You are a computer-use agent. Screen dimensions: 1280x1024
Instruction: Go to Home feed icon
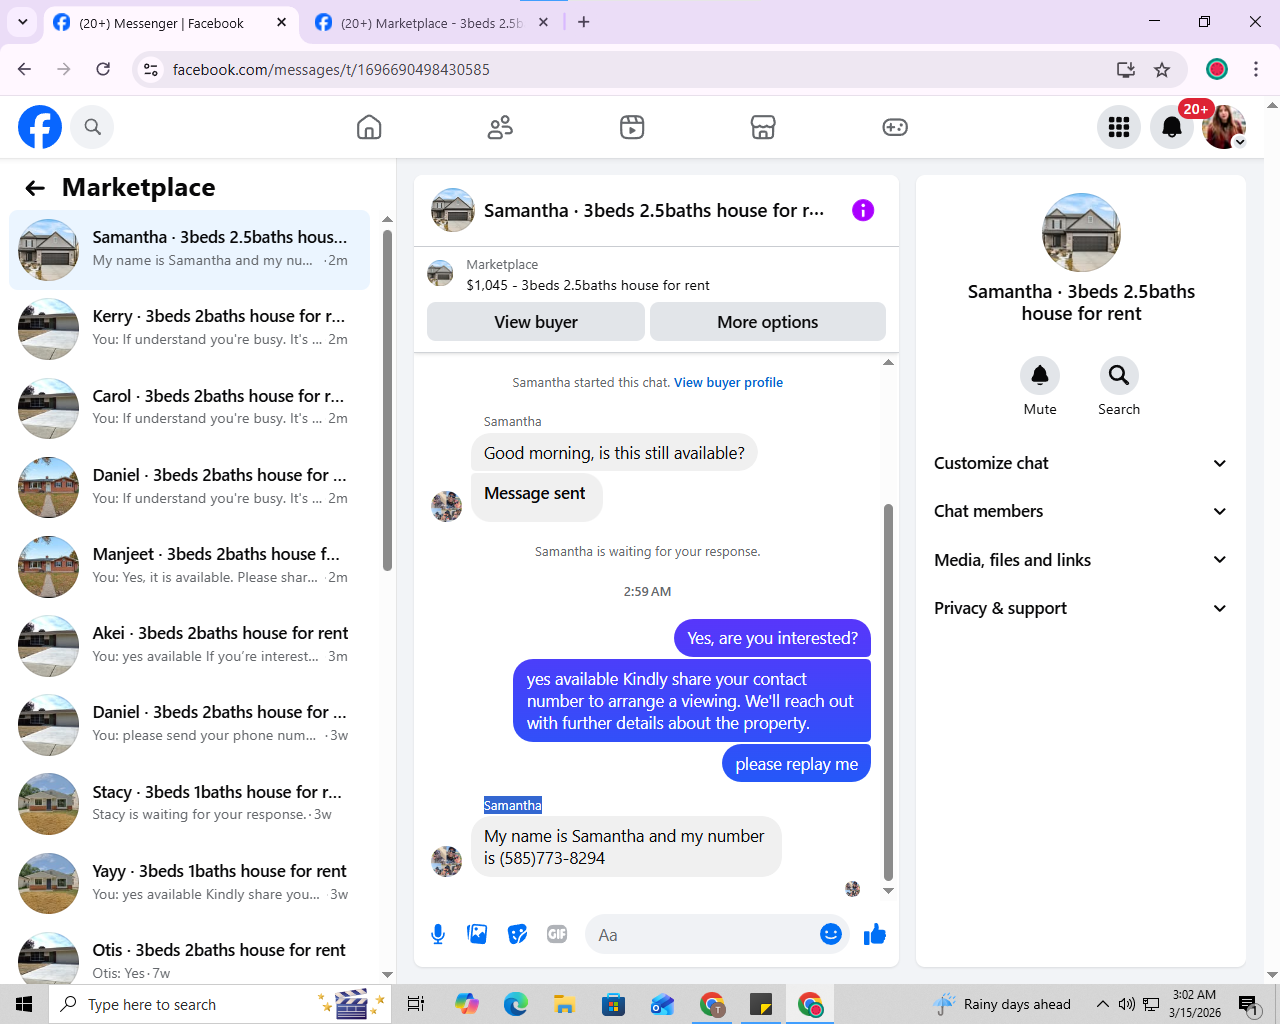369,127
